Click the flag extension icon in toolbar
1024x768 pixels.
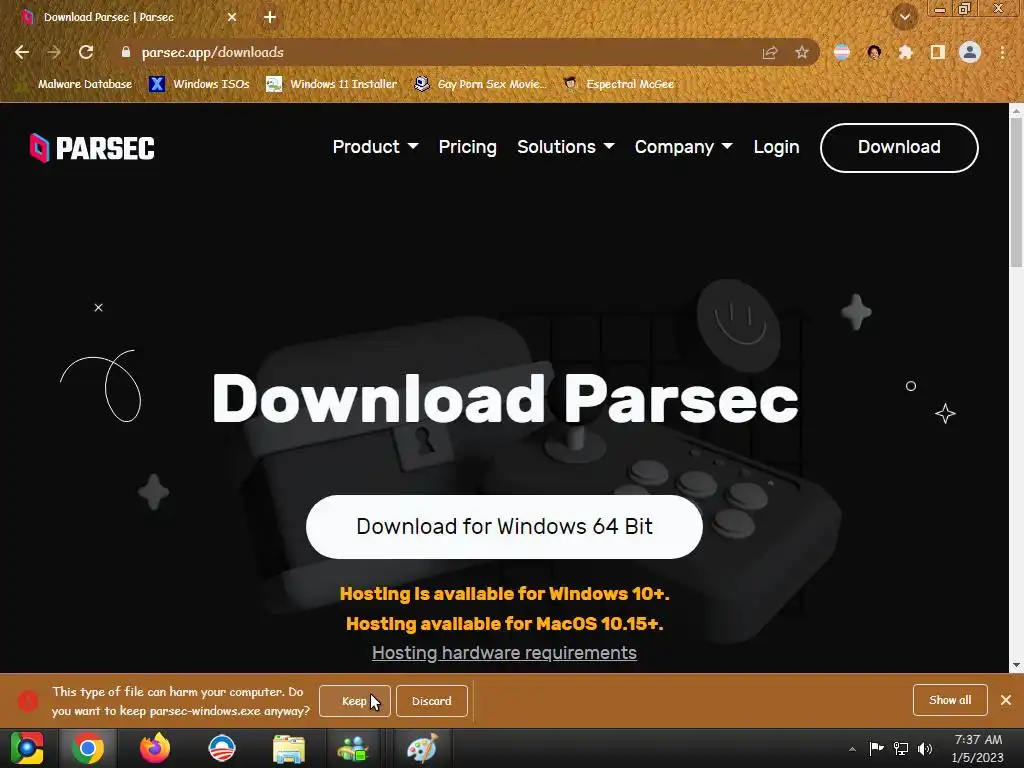(x=842, y=52)
